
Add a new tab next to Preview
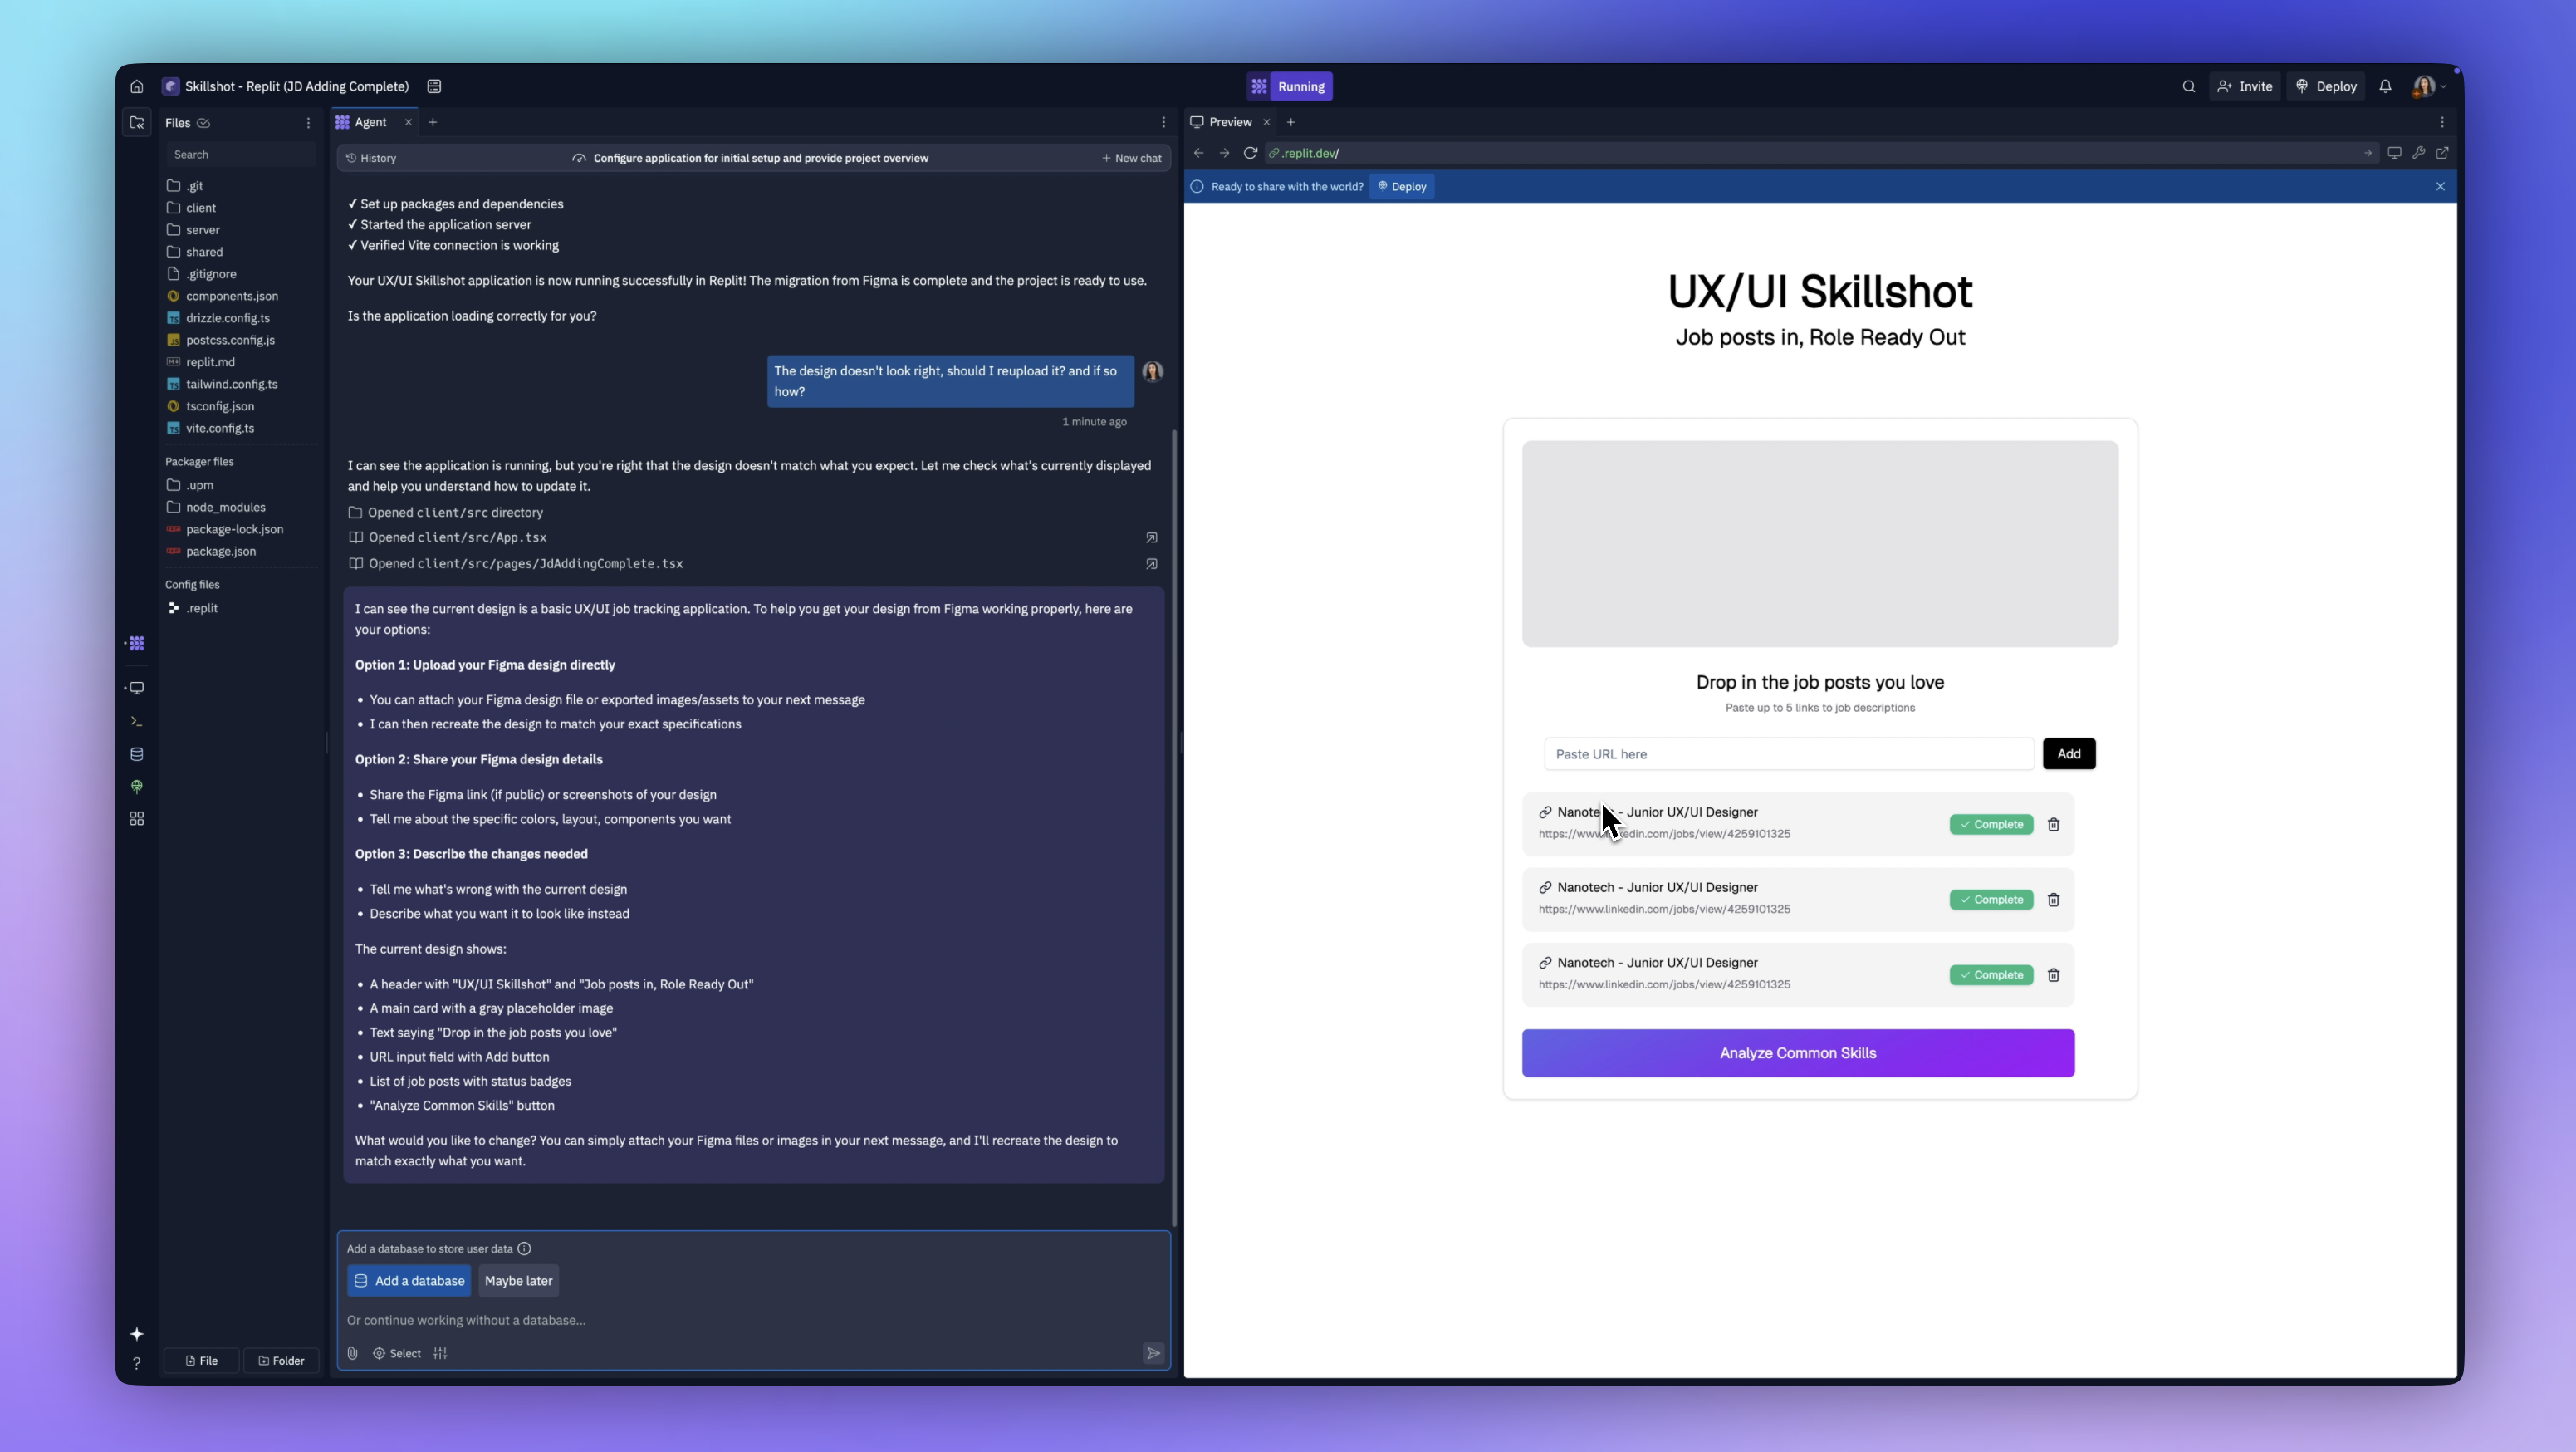point(1291,122)
